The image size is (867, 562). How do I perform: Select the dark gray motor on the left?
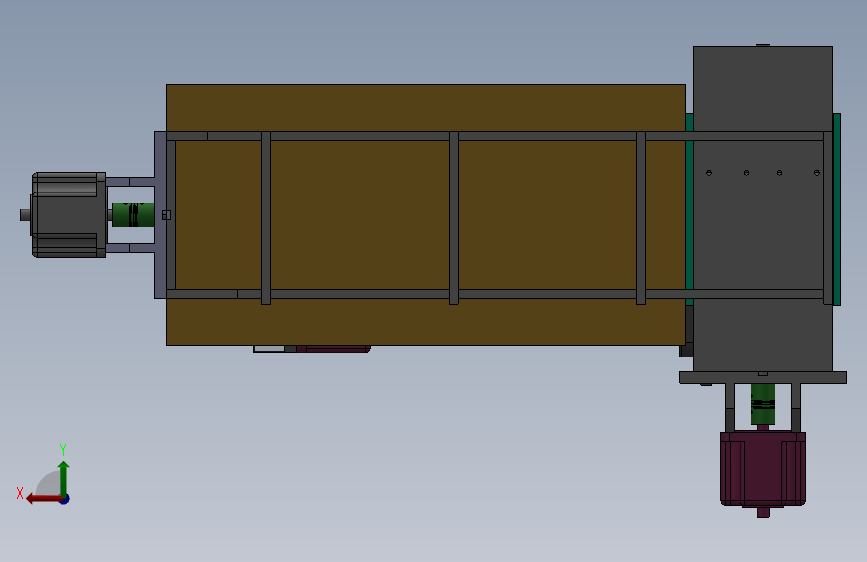coord(68,215)
